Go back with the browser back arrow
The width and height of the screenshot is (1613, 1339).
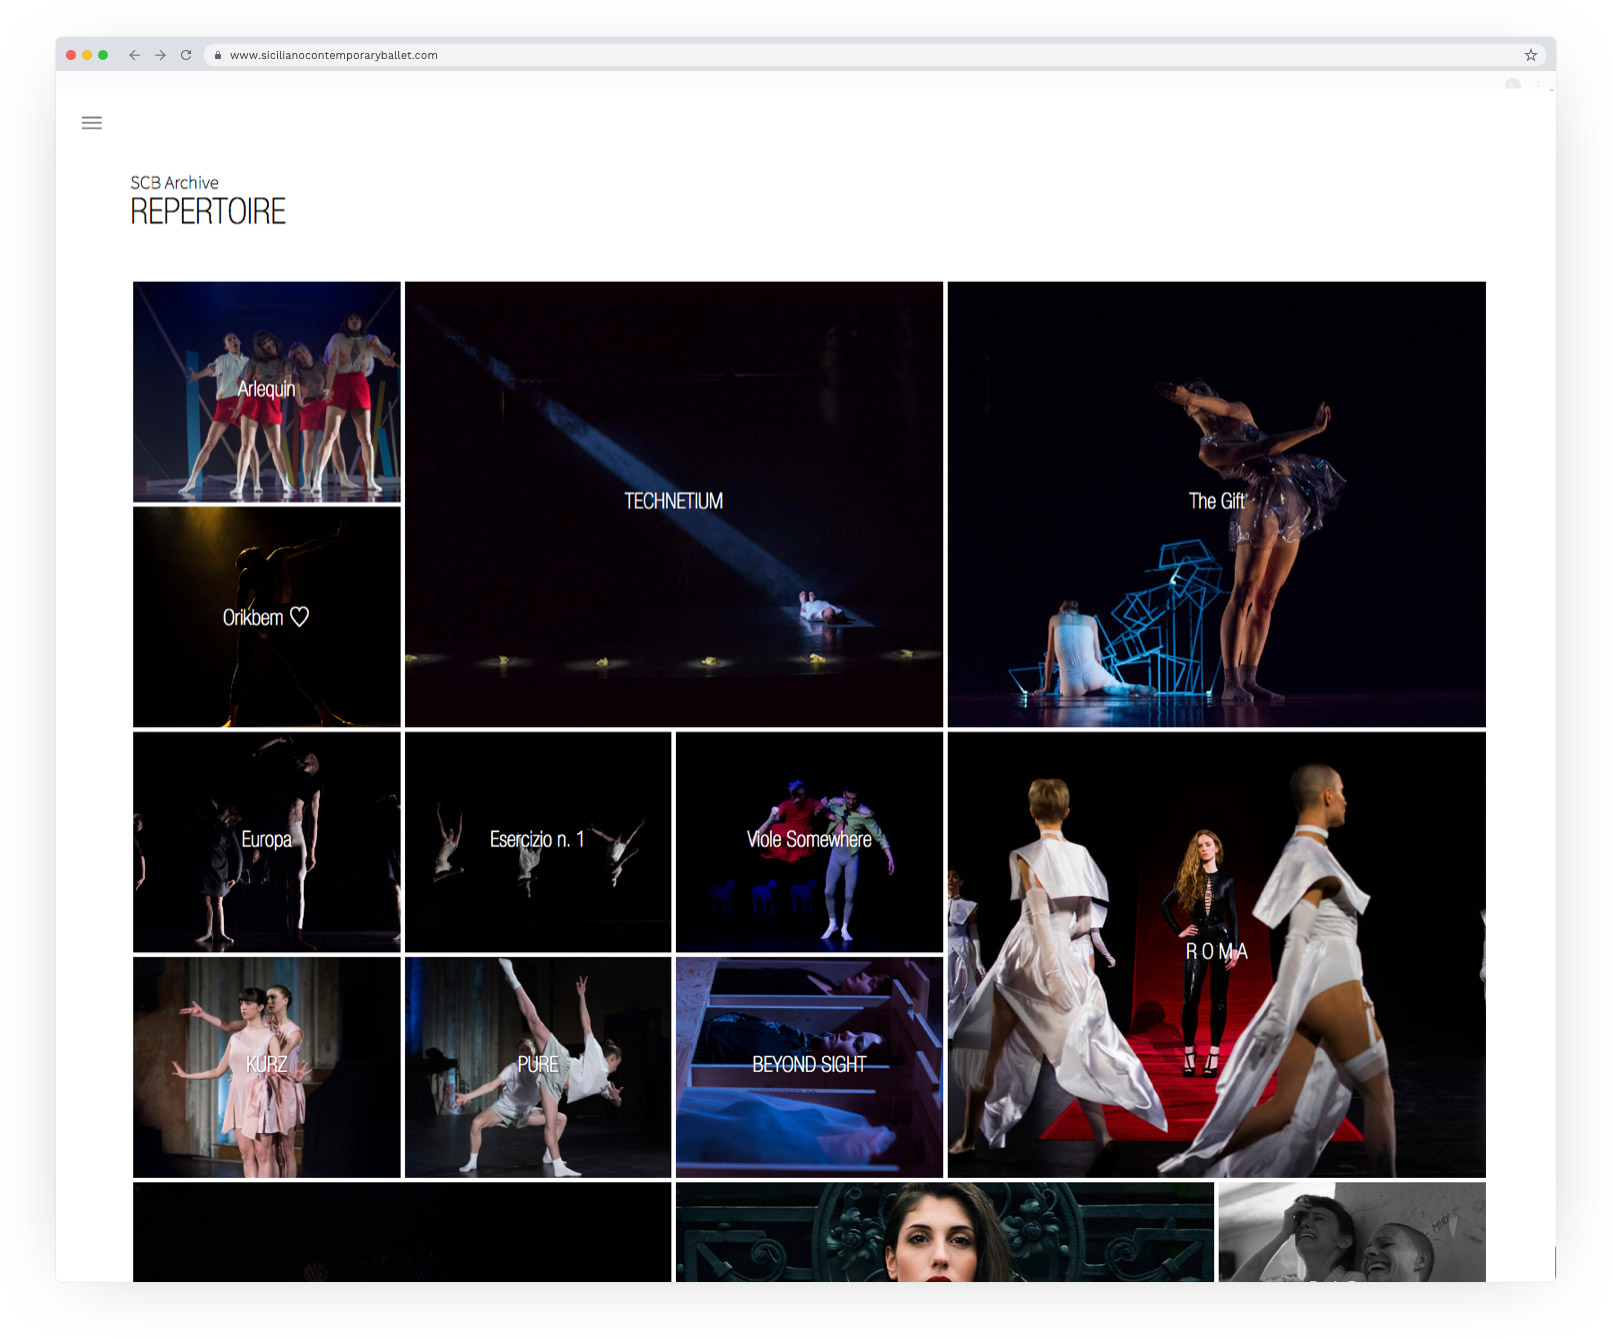click(x=134, y=55)
